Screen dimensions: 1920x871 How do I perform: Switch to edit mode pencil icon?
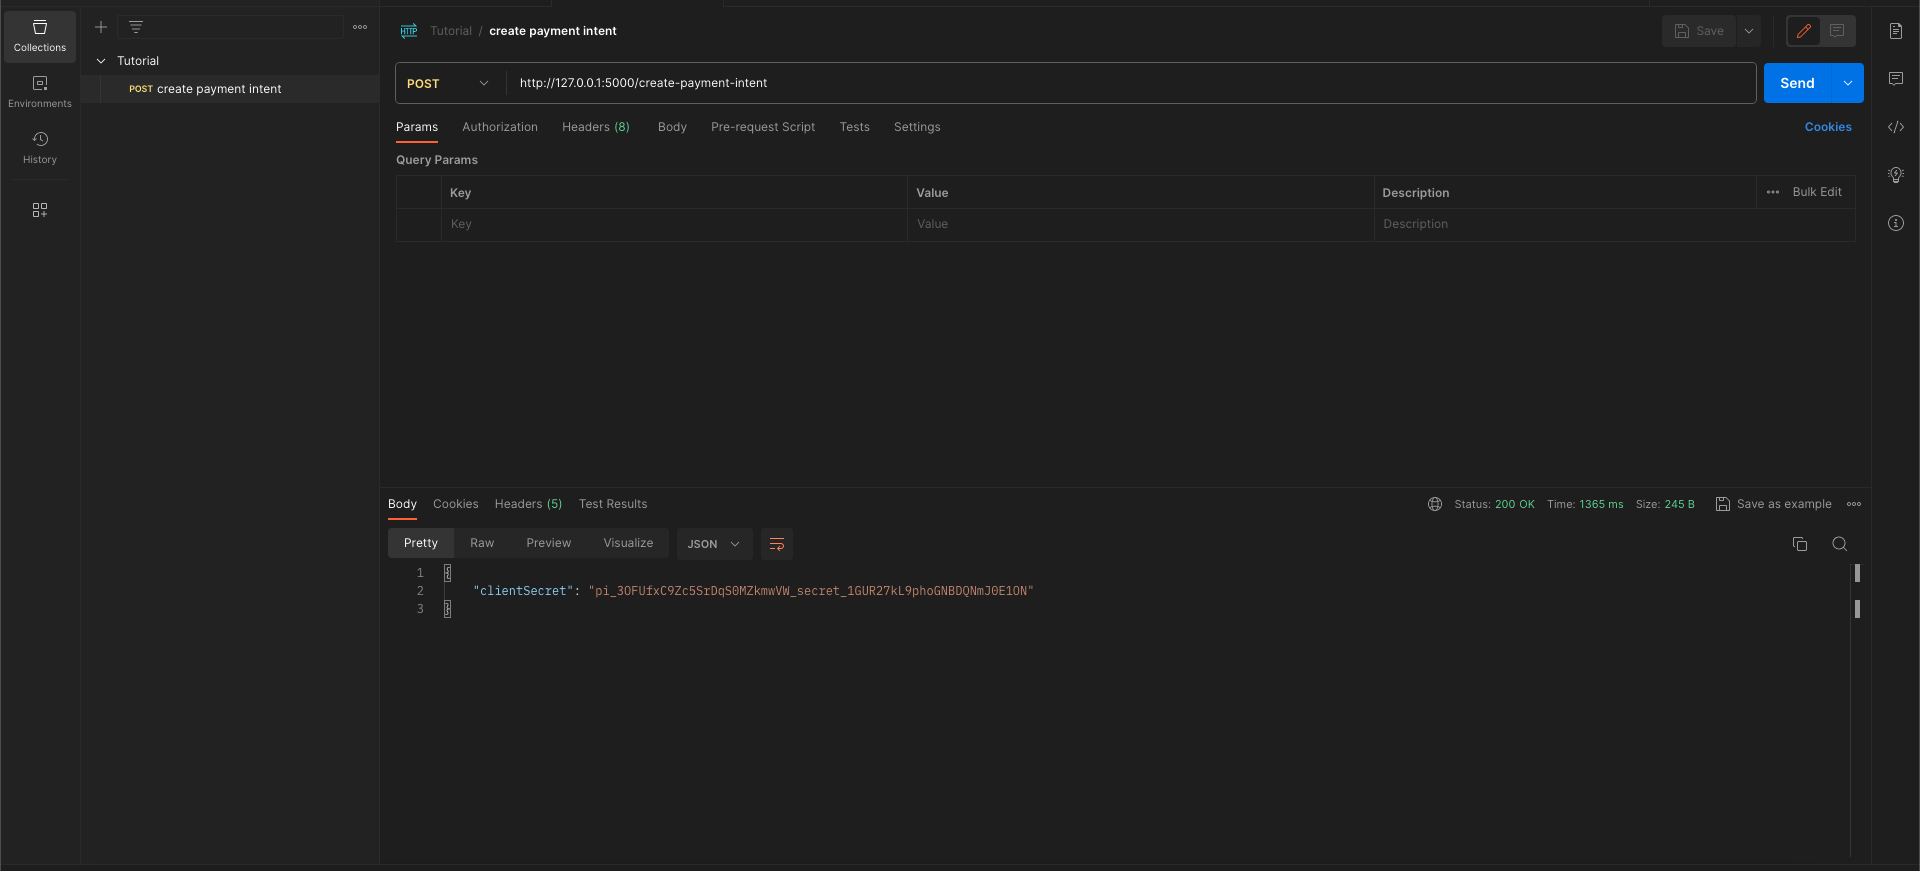pyautogui.click(x=1804, y=31)
